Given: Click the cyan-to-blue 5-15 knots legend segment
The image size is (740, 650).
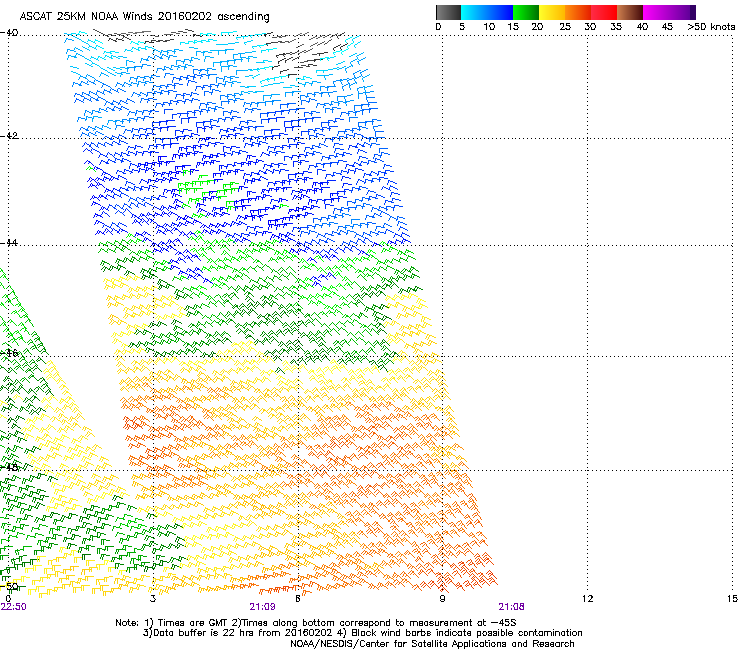Looking at the screenshot, I should point(487,12).
